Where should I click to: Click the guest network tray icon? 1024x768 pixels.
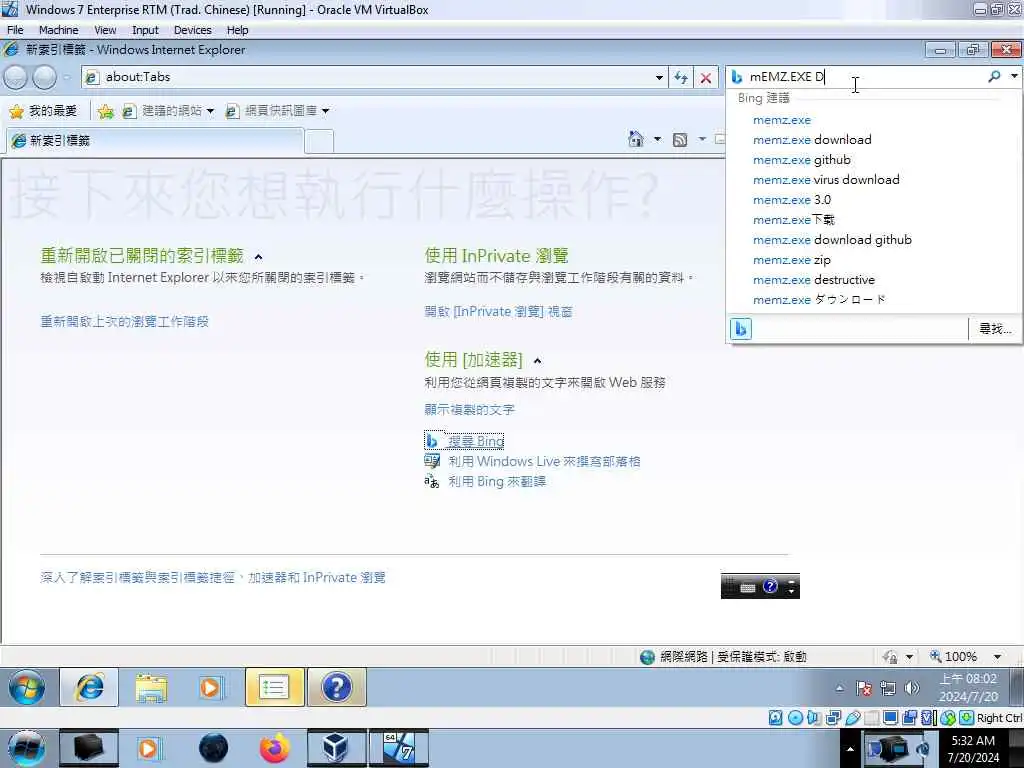point(888,688)
